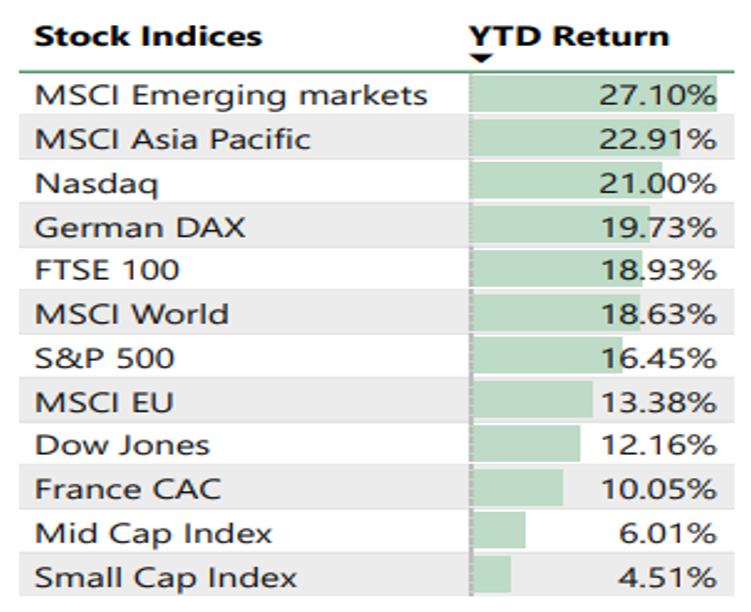Select the MSCI Emerging markets row label

(x=231, y=96)
